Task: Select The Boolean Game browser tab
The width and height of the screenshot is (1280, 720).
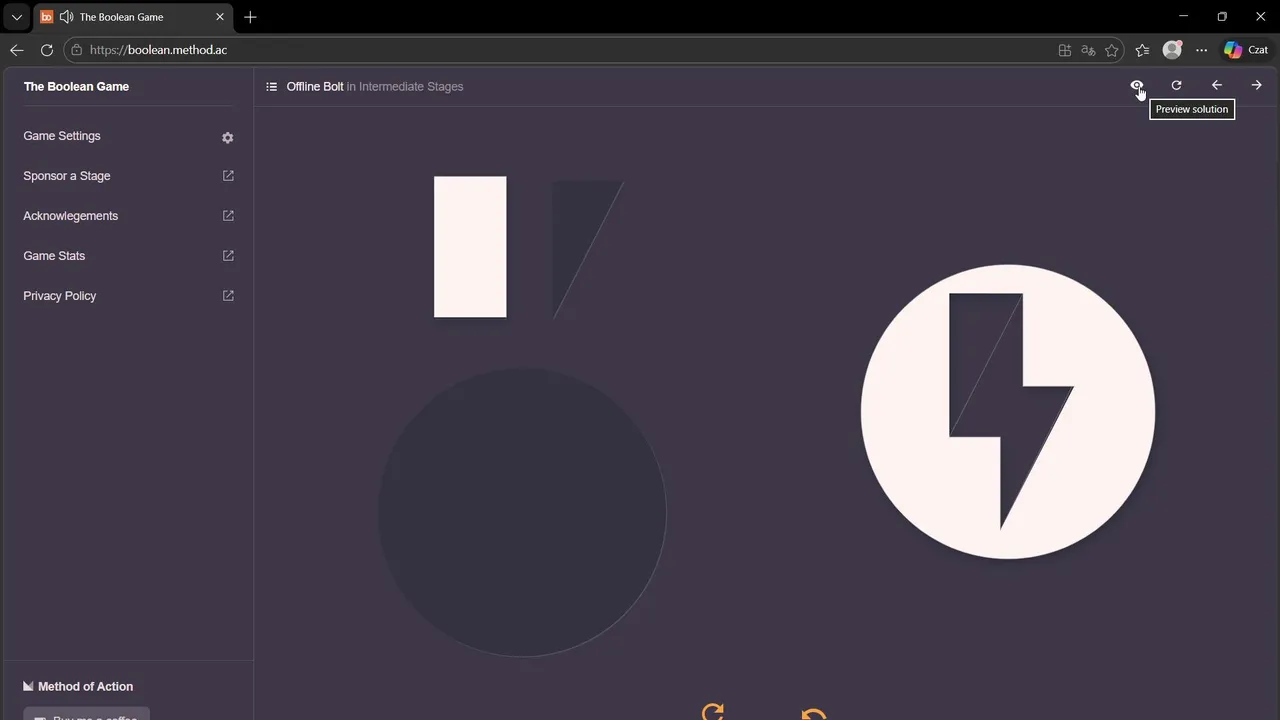Action: click(x=134, y=17)
